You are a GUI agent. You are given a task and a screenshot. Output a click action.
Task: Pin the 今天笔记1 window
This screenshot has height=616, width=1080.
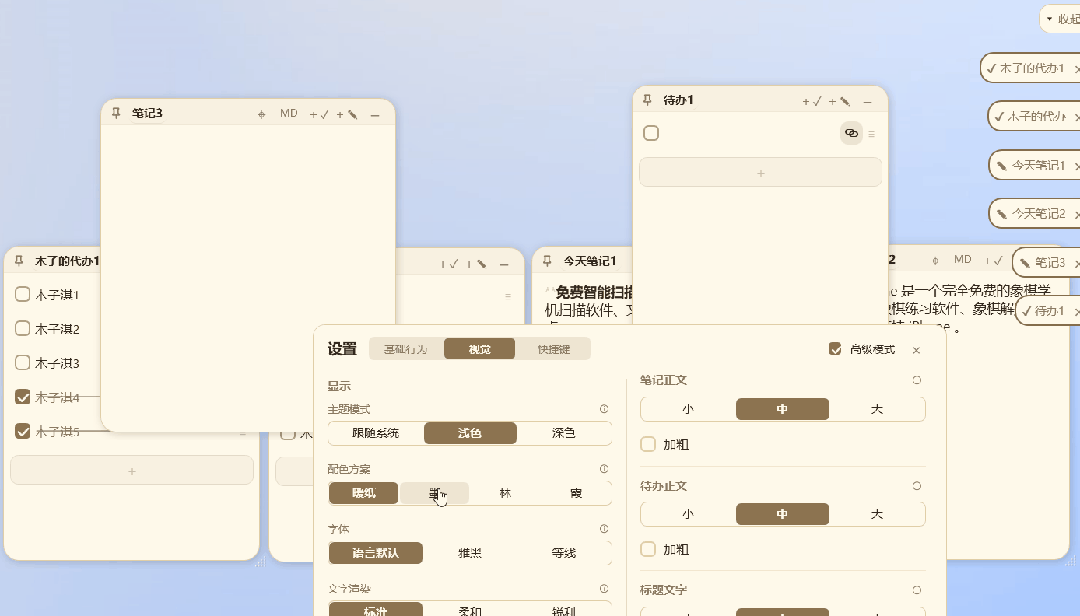(547, 261)
